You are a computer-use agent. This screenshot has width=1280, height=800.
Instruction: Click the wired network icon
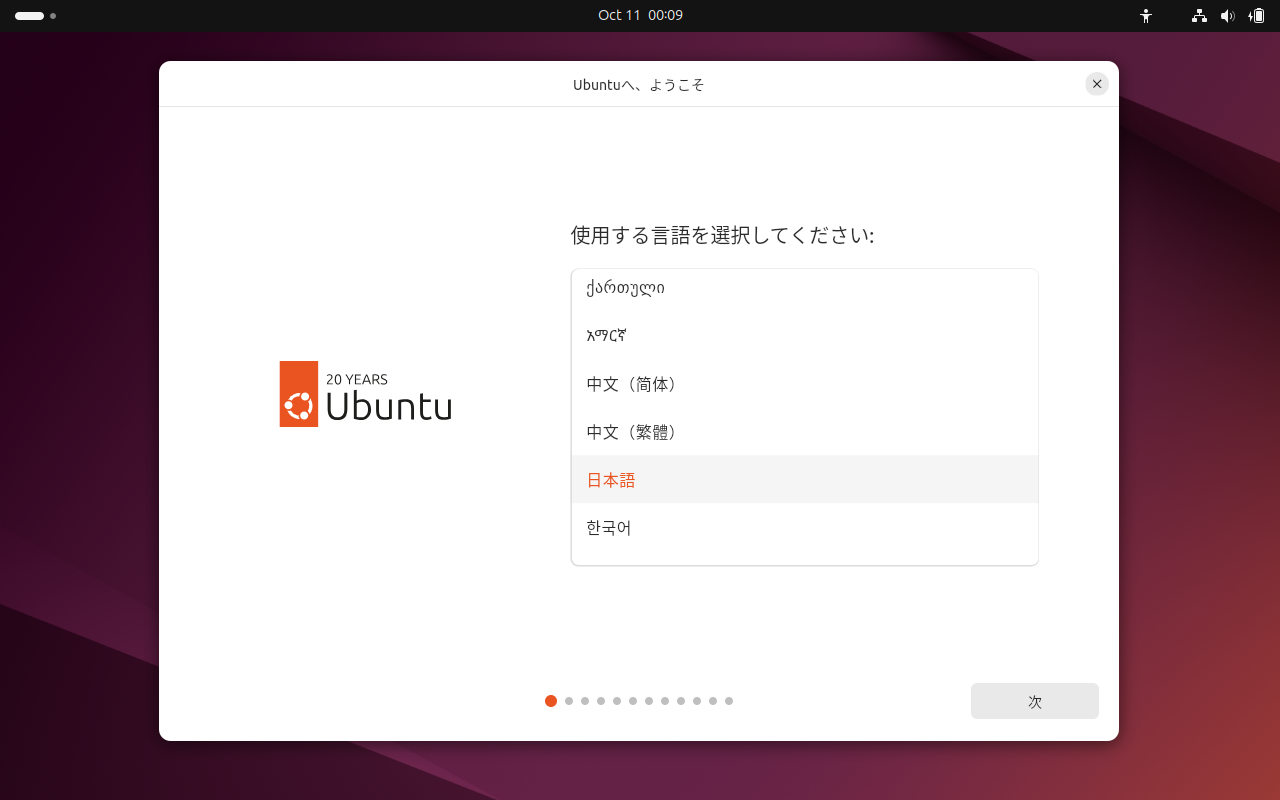1198,16
